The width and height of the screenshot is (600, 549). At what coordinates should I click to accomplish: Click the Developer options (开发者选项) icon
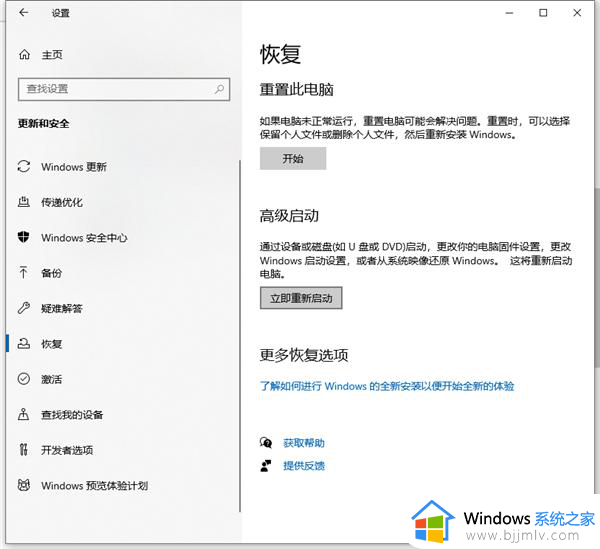click(x=24, y=450)
